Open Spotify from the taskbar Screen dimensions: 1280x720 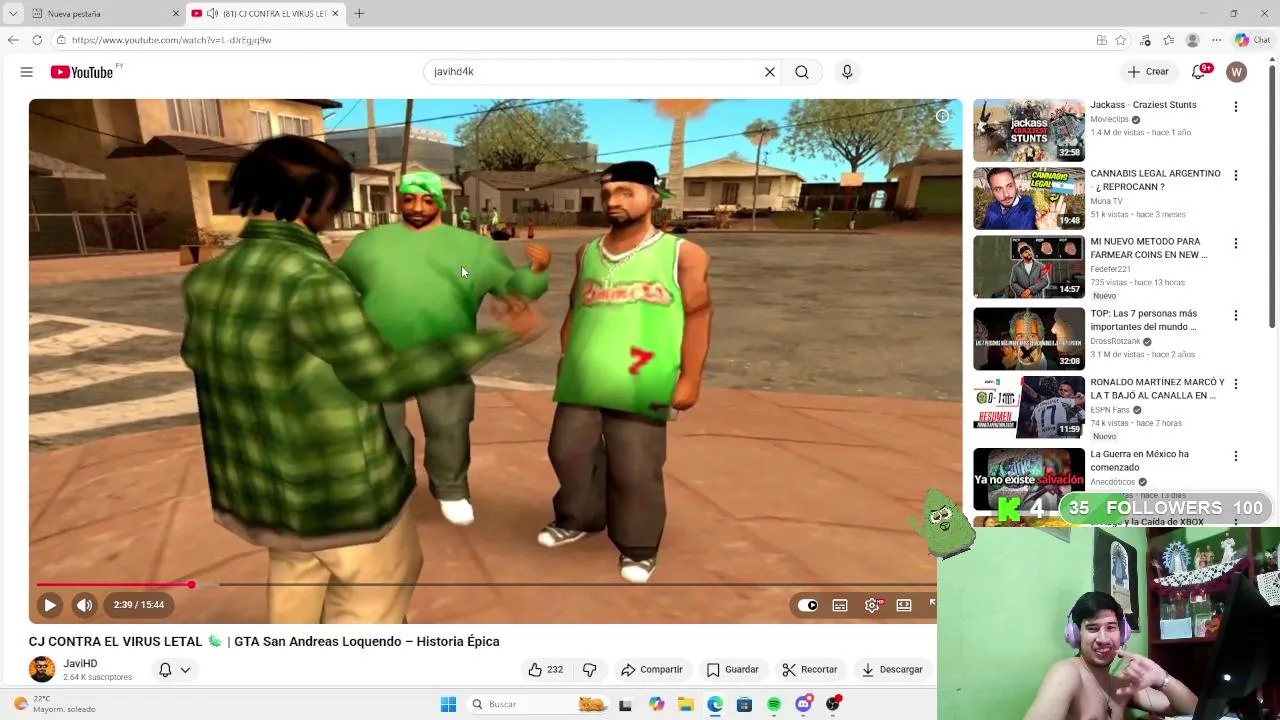(774, 704)
